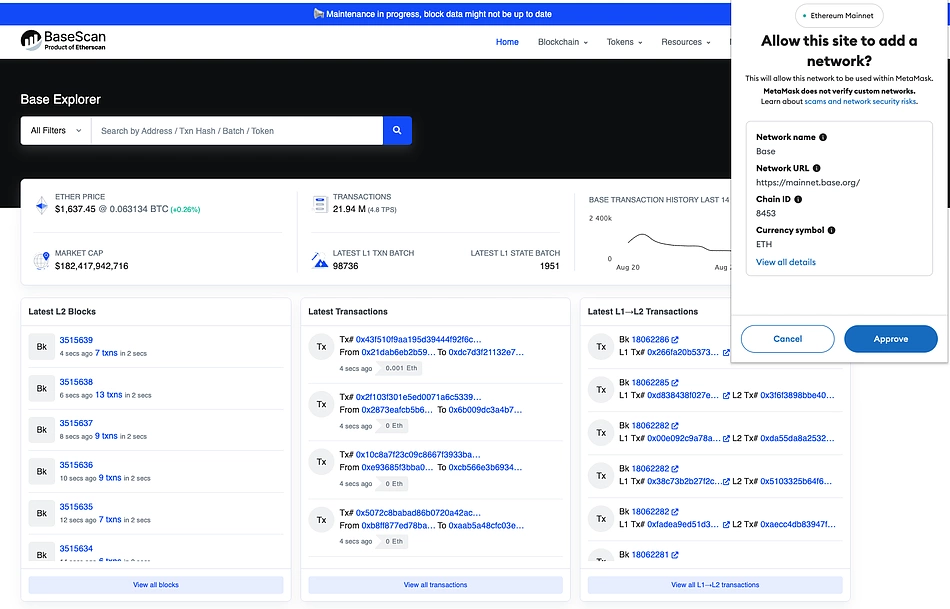This screenshot has width=950, height=609.
Task: Select the Bk icon beside block 3515639
Action: 41,347
